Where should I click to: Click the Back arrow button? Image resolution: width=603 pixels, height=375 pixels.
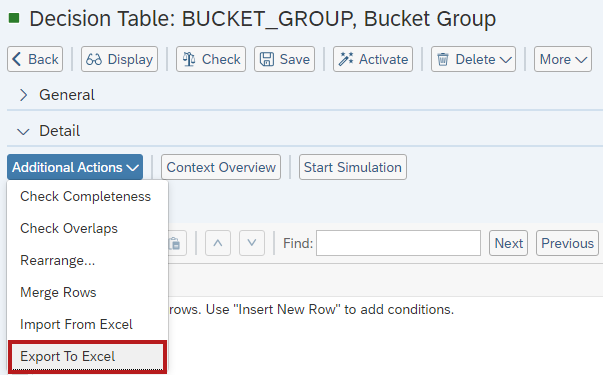click(35, 59)
